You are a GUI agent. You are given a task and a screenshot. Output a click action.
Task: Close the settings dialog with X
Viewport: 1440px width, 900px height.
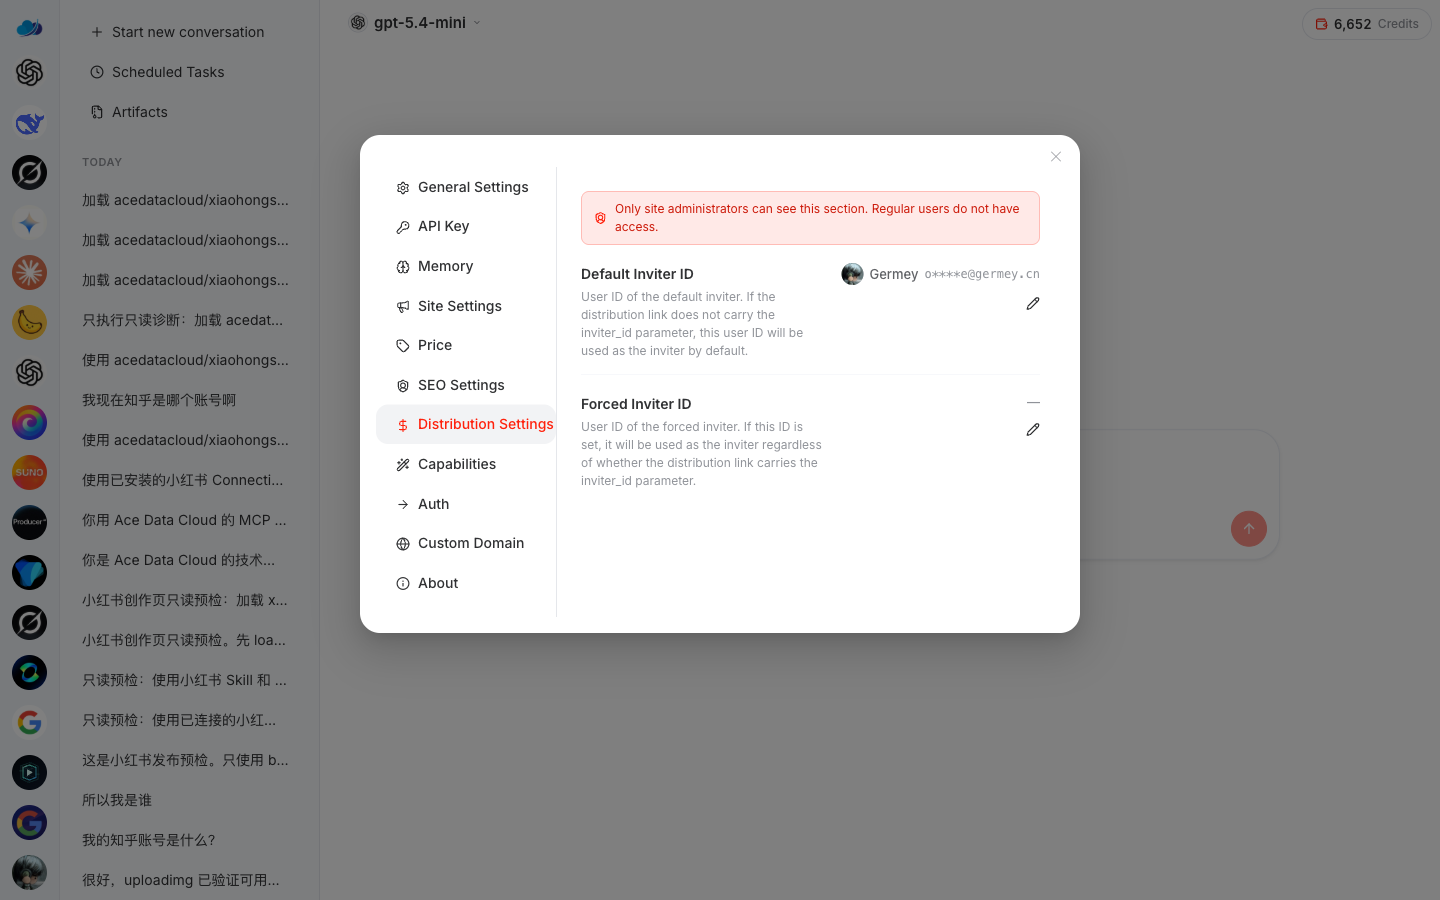pyautogui.click(x=1056, y=157)
